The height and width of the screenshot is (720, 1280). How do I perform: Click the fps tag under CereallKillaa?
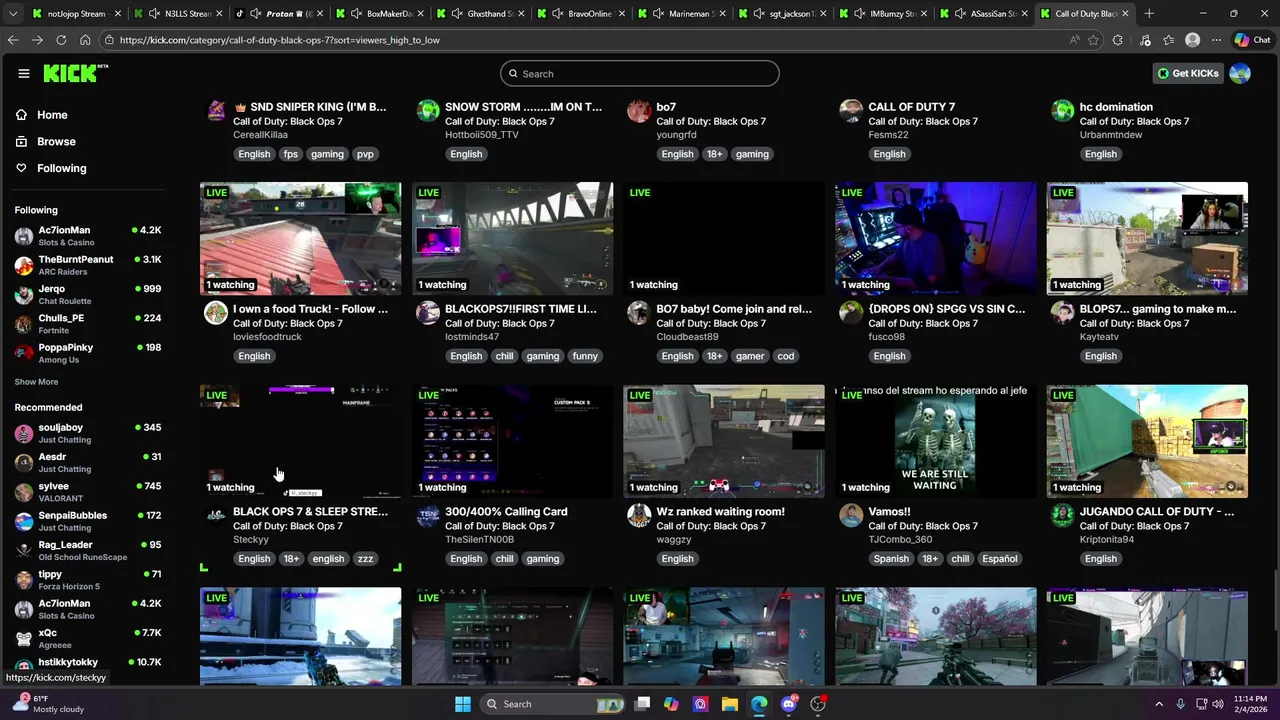point(291,154)
